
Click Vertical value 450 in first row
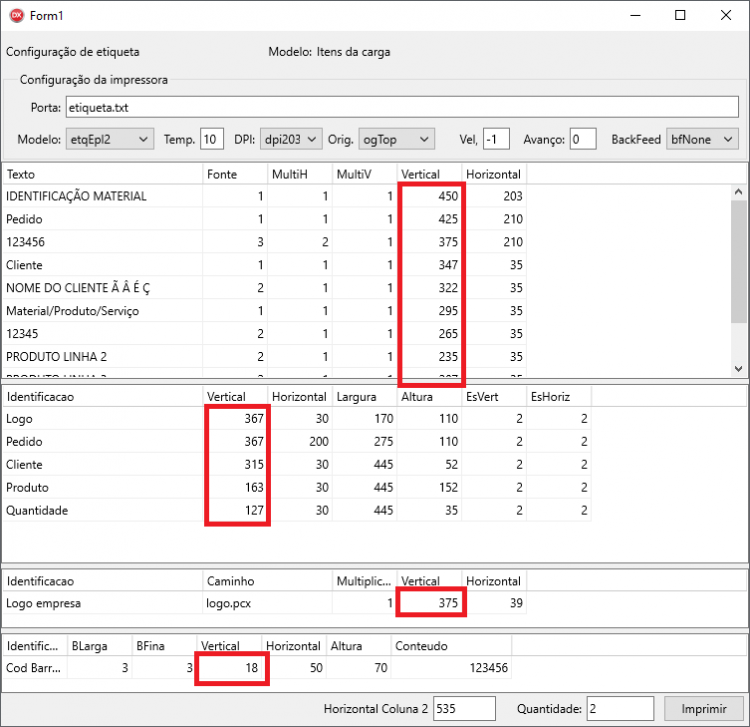(x=429, y=196)
